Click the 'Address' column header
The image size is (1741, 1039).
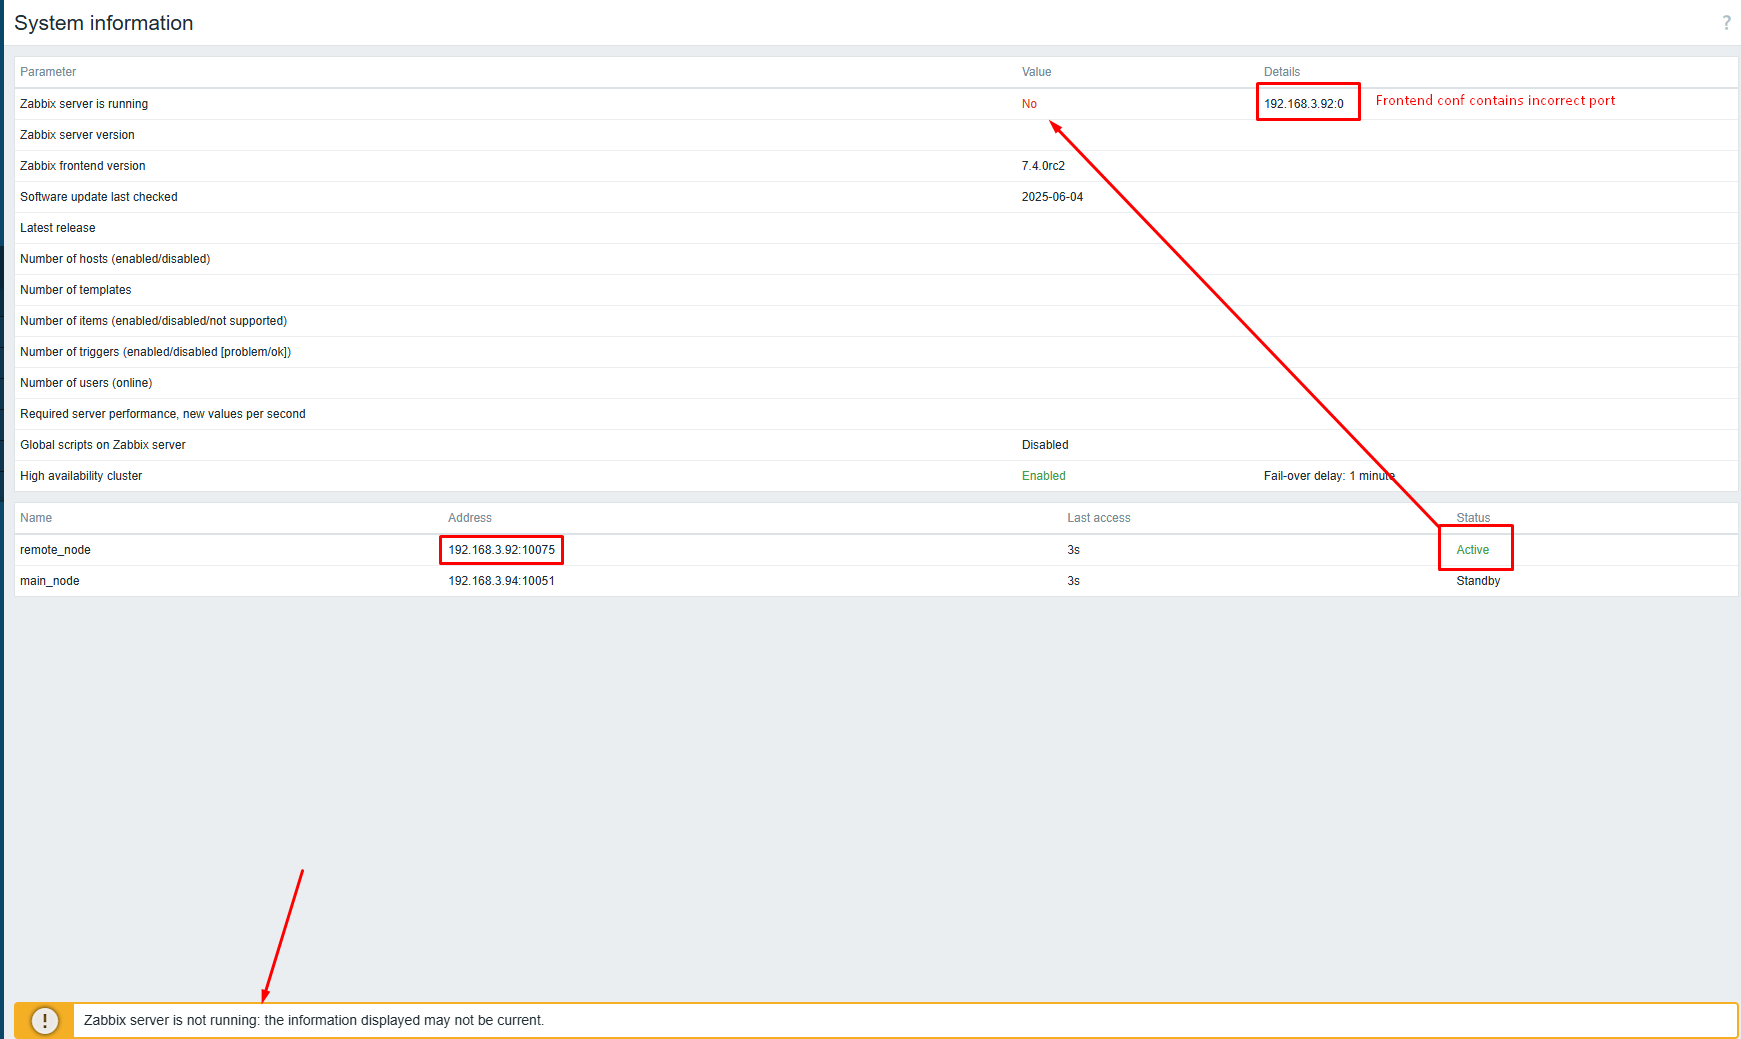470,518
